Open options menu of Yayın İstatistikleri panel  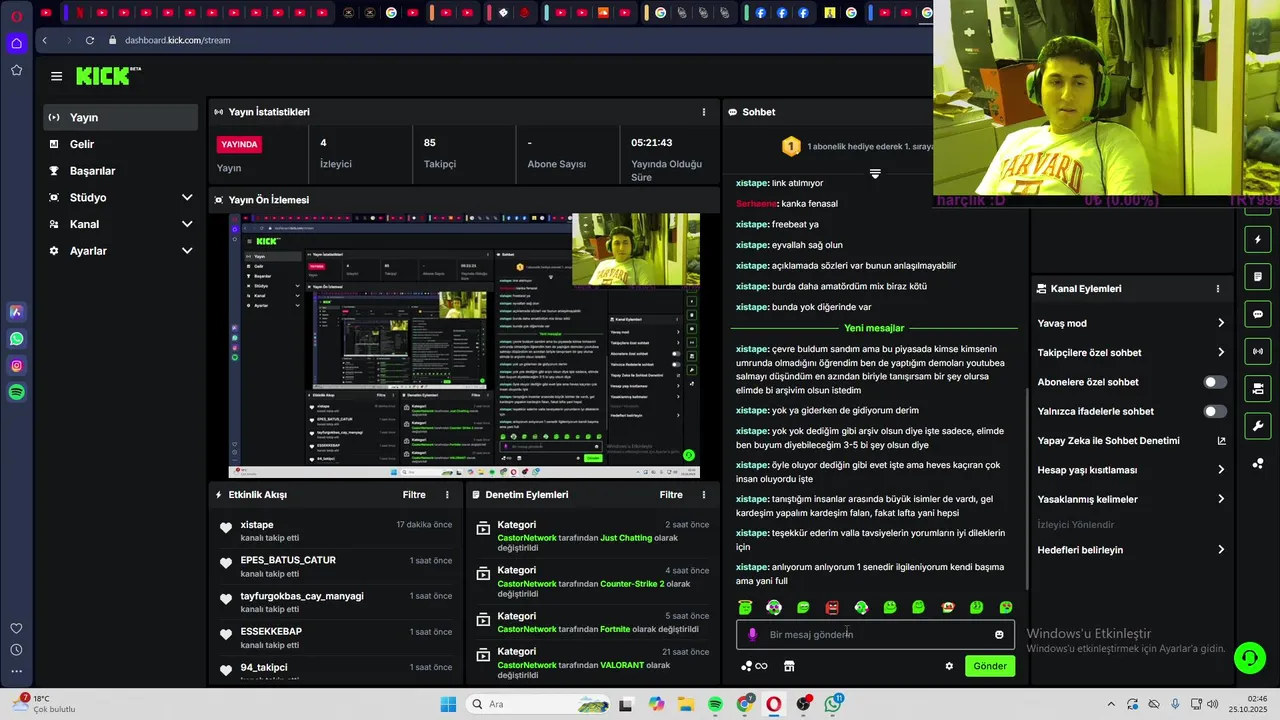703,112
